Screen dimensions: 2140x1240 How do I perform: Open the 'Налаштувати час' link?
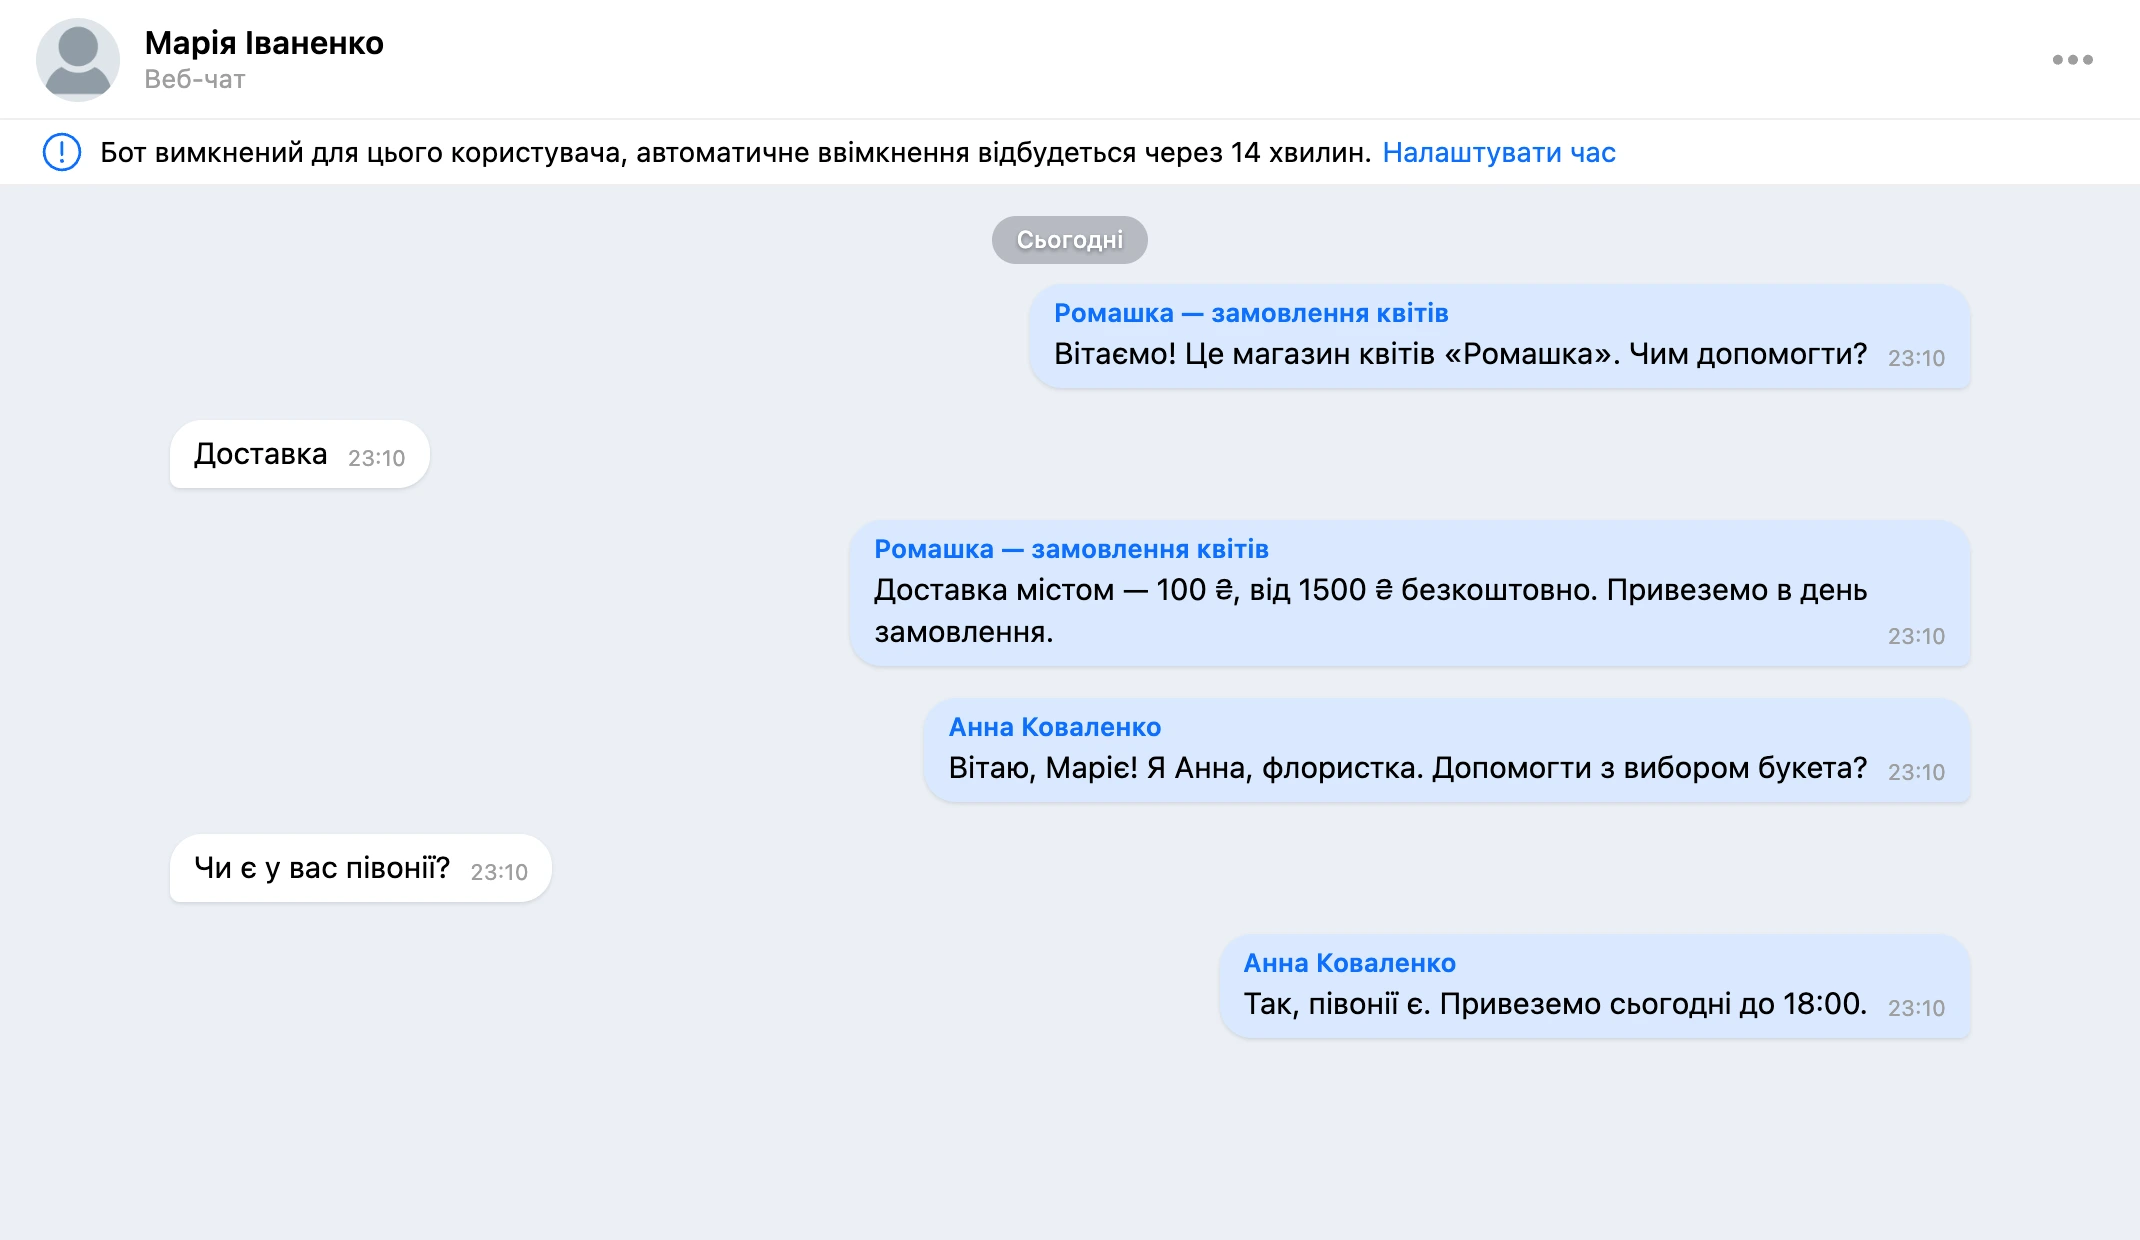pyautogui.click(x=1498, y=152)
